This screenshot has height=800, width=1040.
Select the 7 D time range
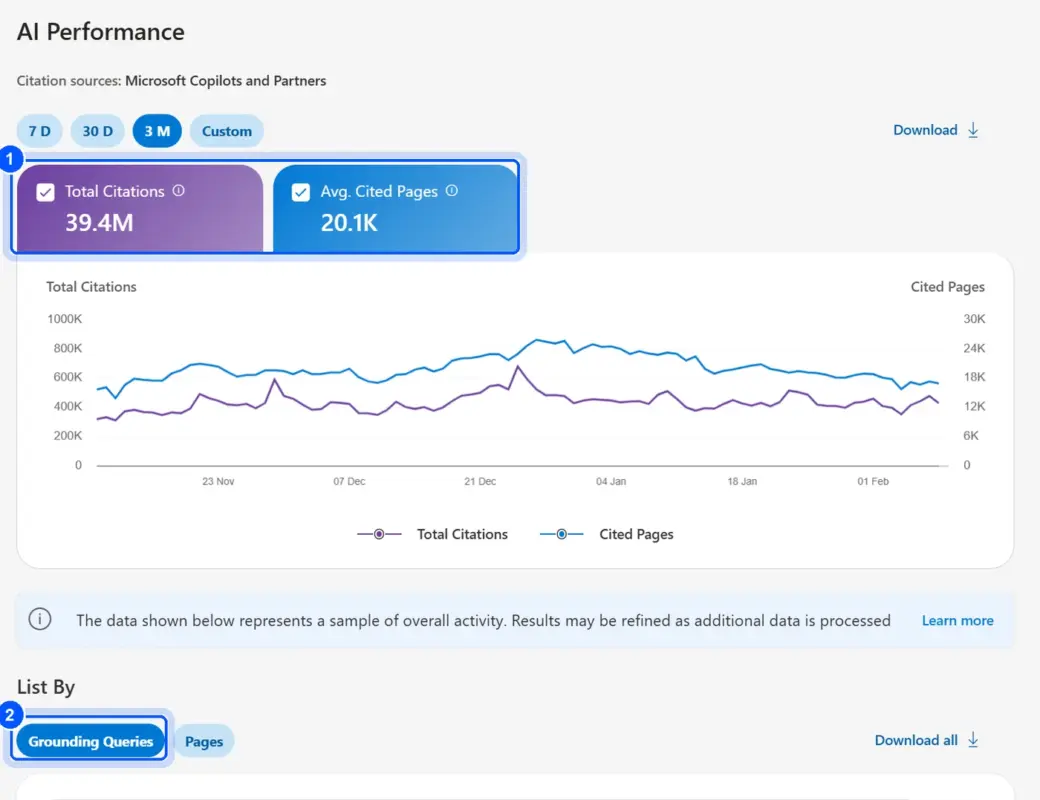pos(39,131)
